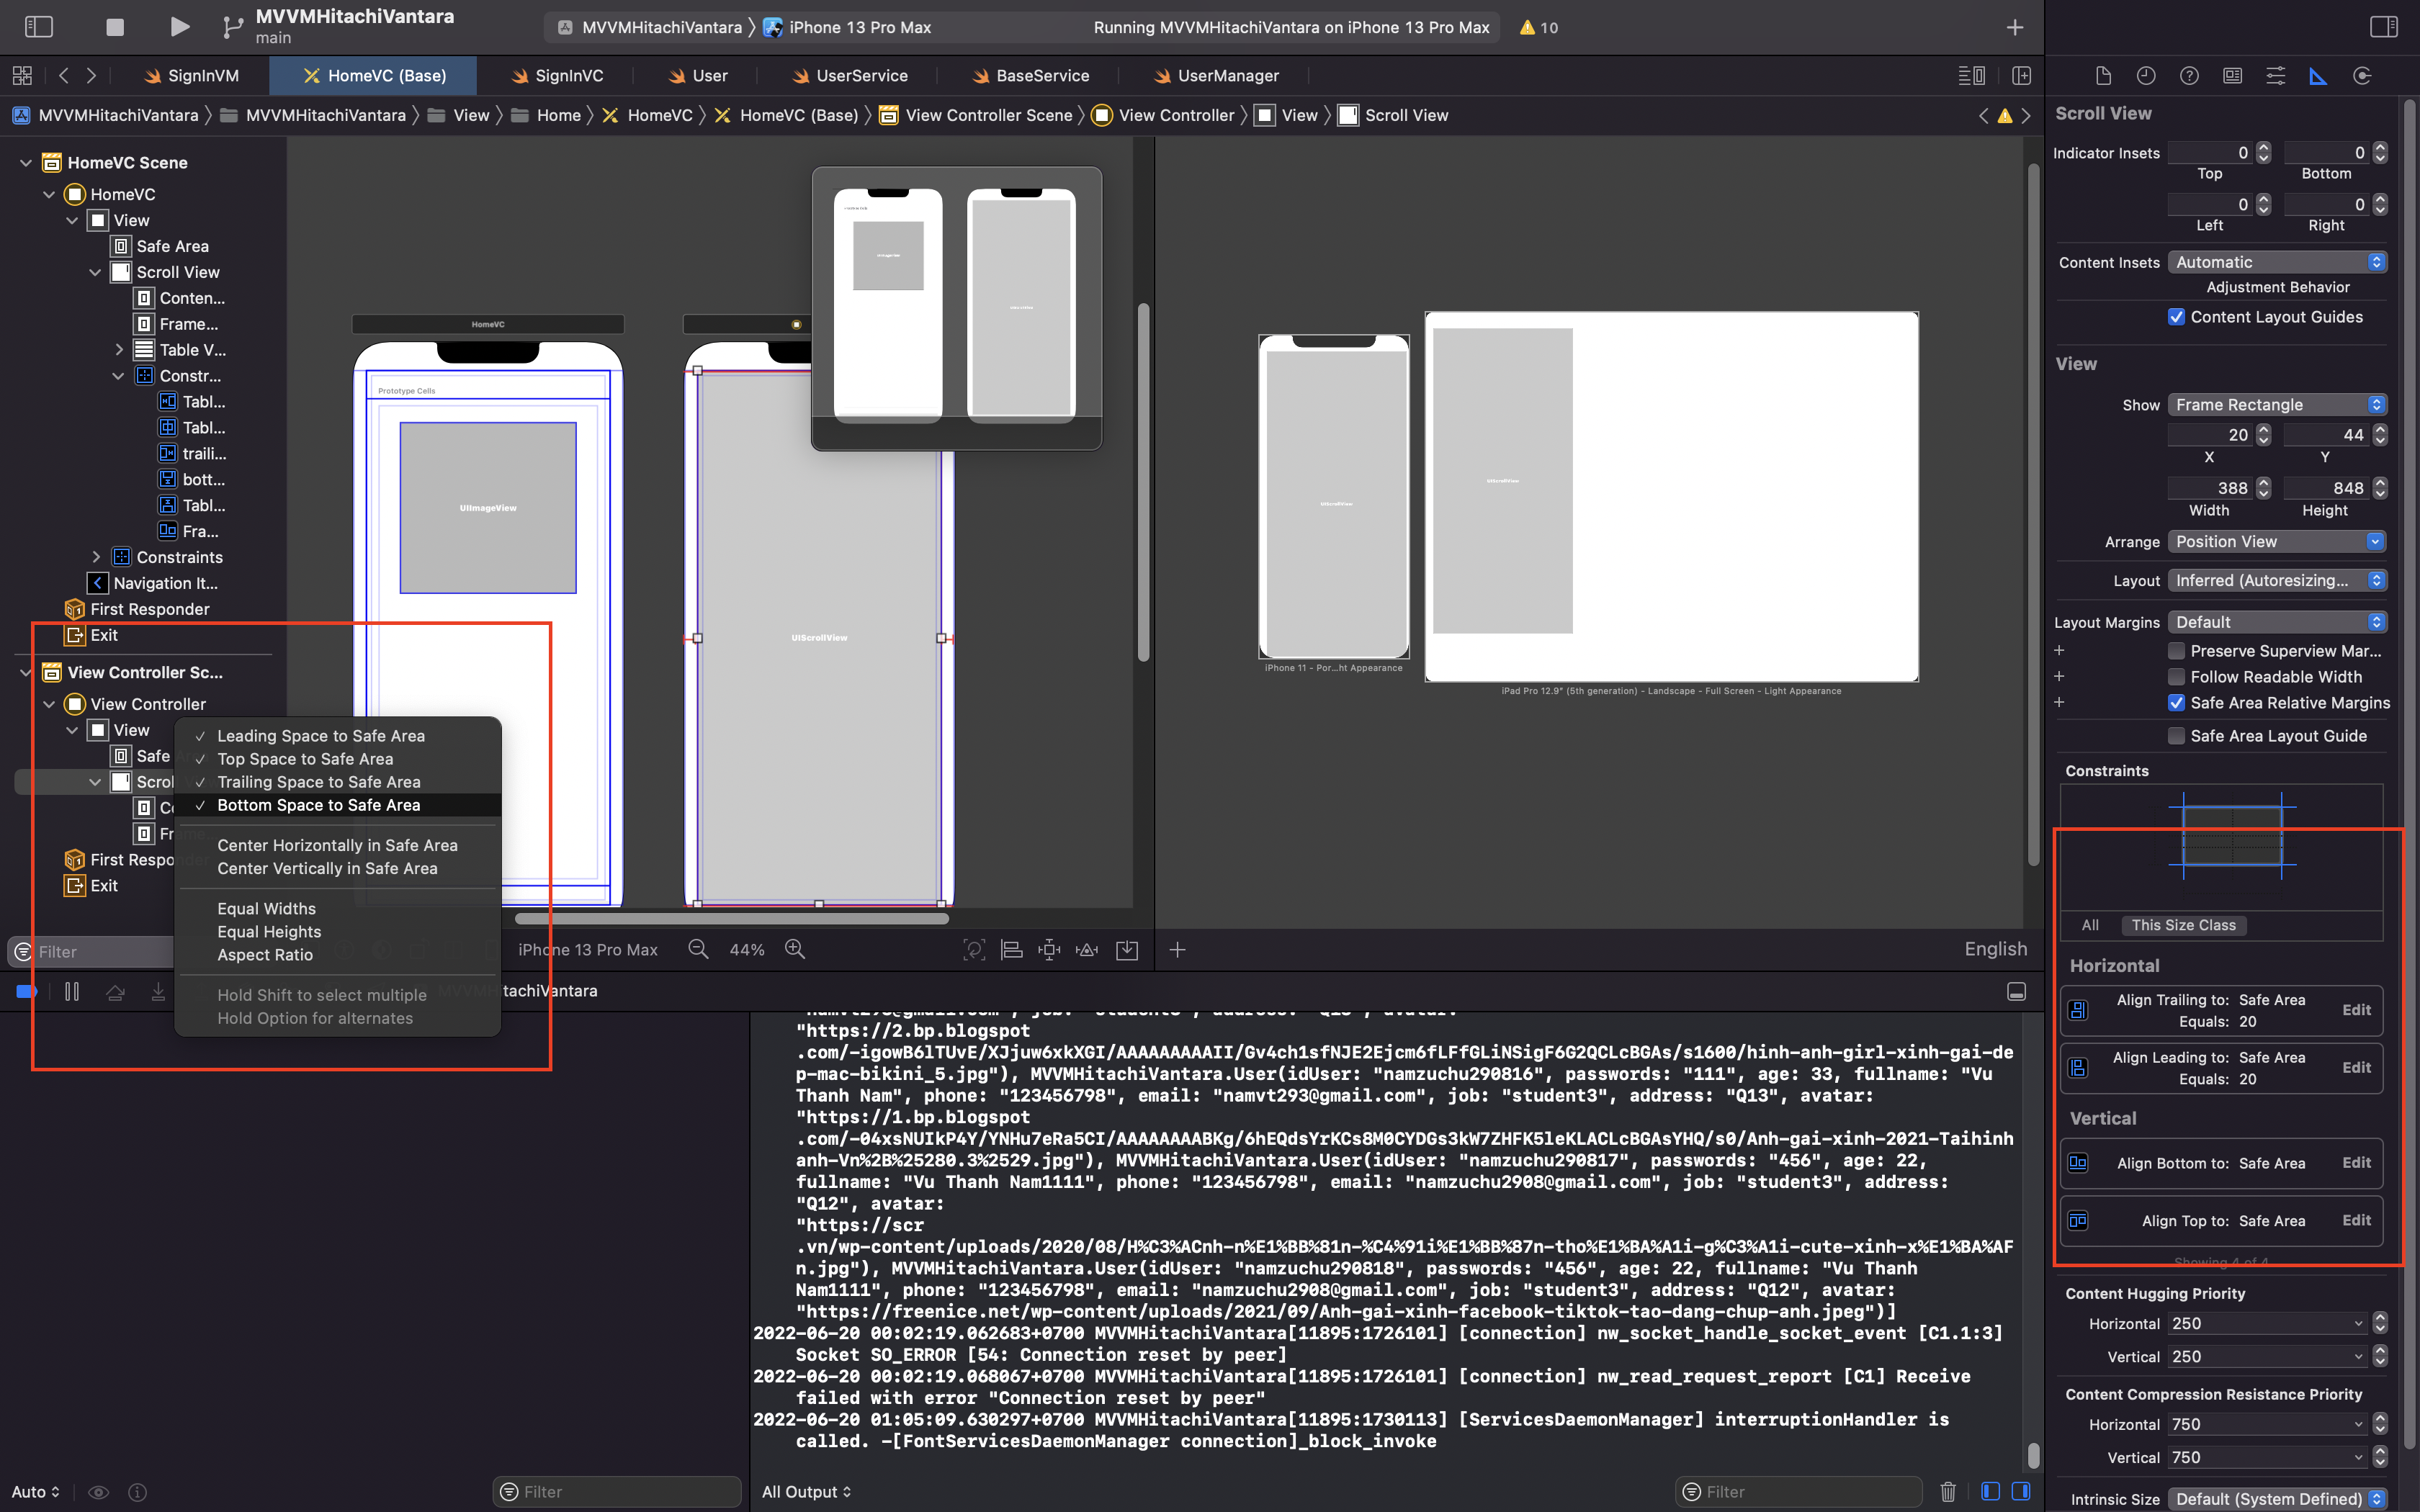Open Show Frame Rectangle dropdown

point(2277,405)
